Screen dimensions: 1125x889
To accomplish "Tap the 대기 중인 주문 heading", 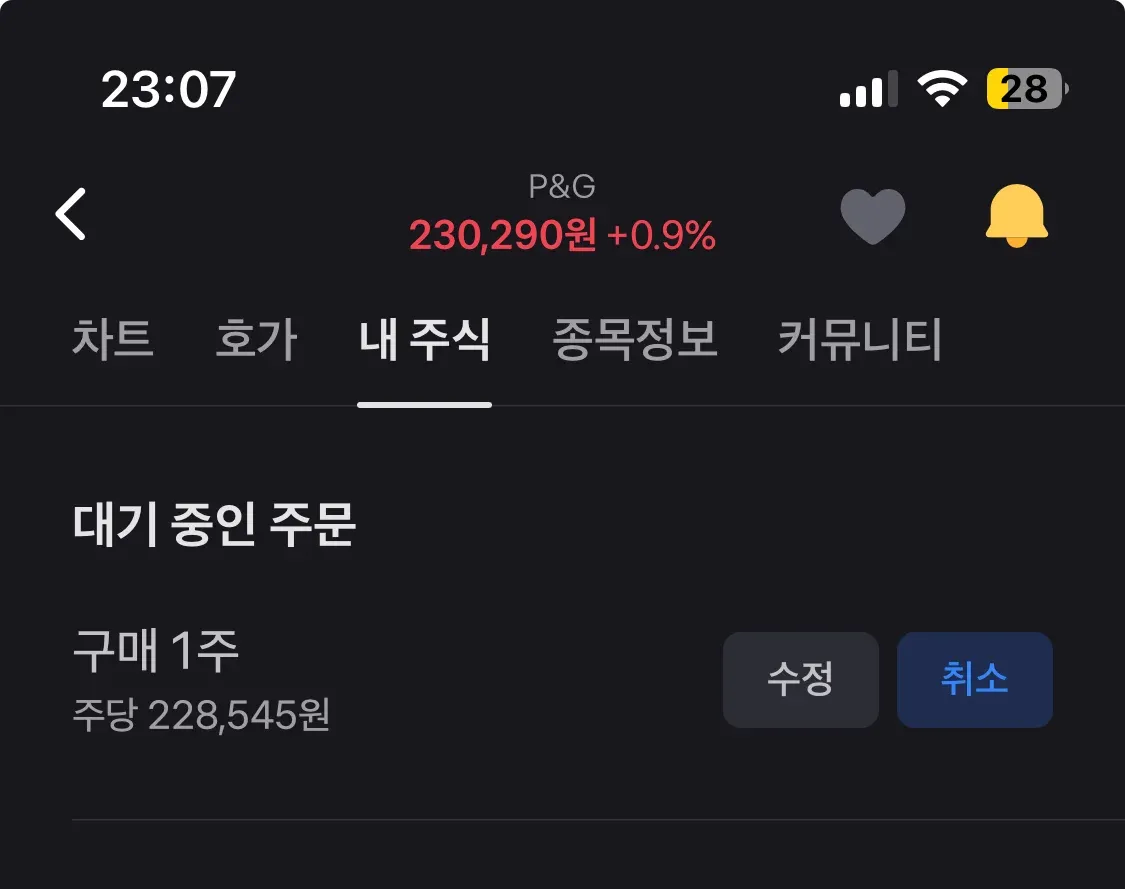I will pyautogui.click(x=214, y=525).
